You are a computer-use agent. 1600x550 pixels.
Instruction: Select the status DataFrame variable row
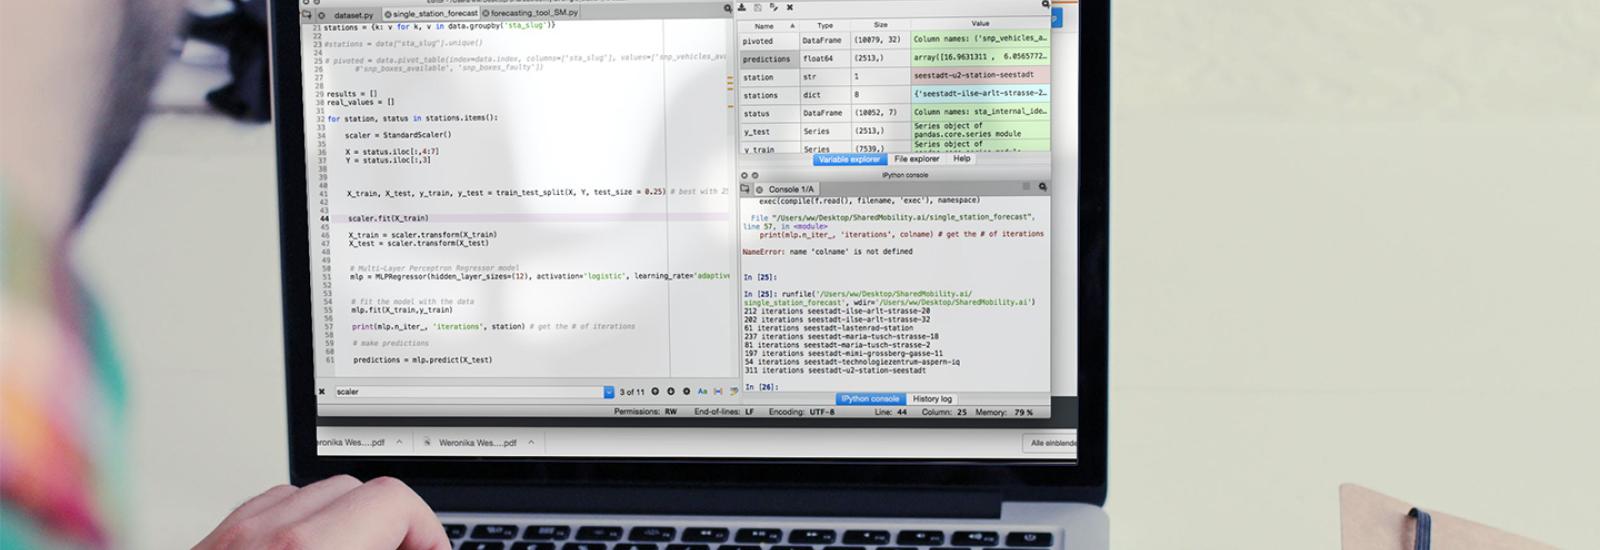pyautogui.click(x=895, y=113)
